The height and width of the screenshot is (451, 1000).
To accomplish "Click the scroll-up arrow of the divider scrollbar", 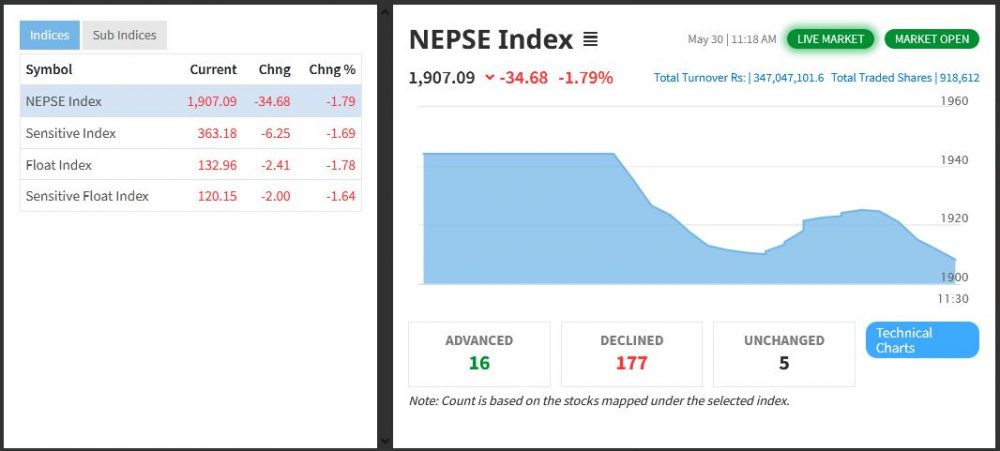I will tap(384, 9).
